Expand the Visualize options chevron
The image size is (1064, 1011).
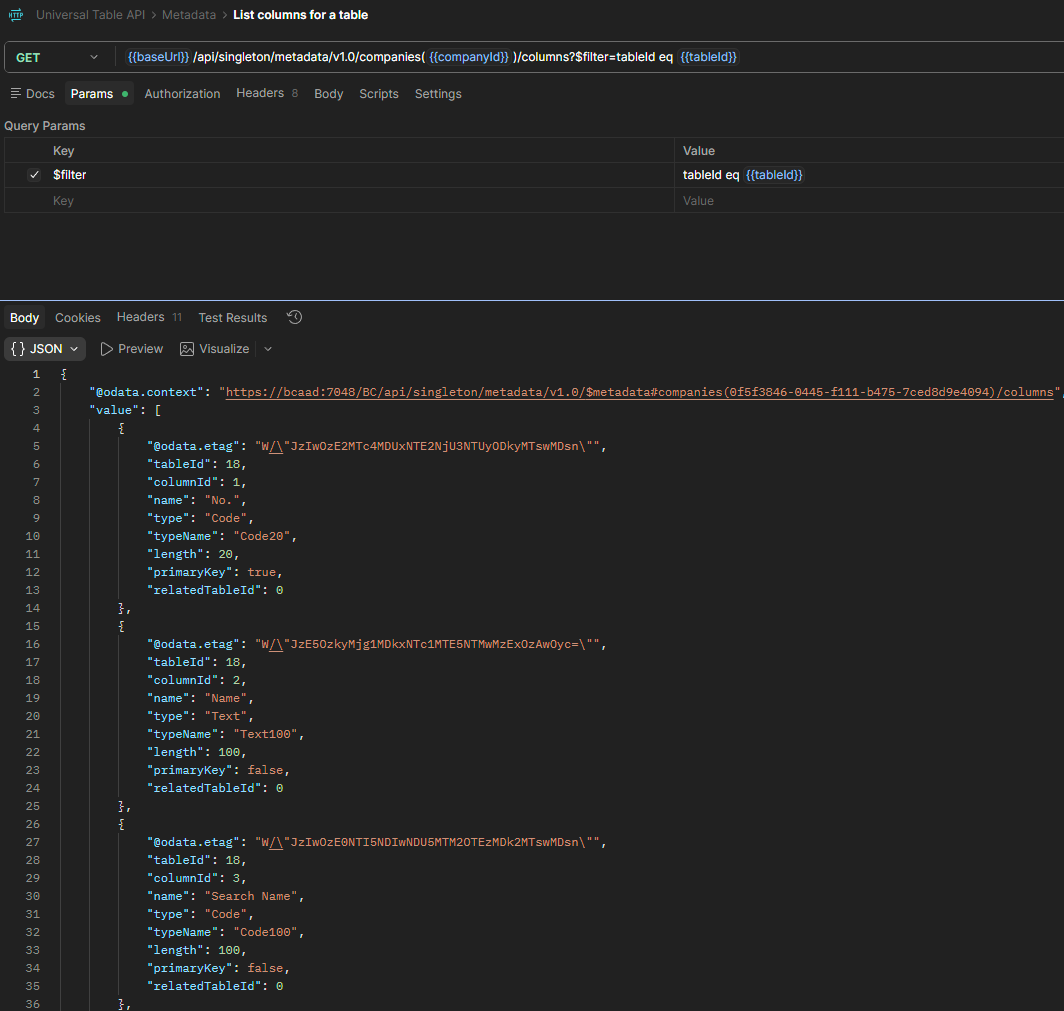point(268,349)
